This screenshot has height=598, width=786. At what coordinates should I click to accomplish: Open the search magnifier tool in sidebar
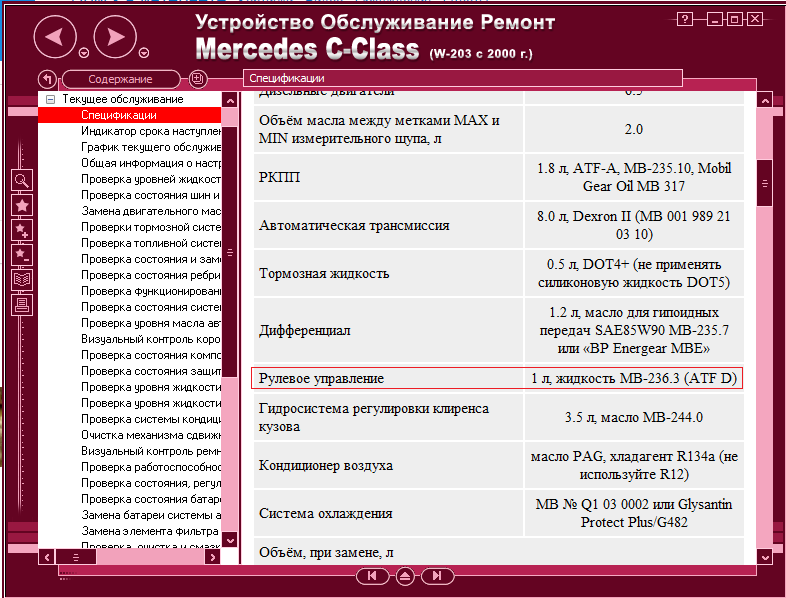point(22,180)
